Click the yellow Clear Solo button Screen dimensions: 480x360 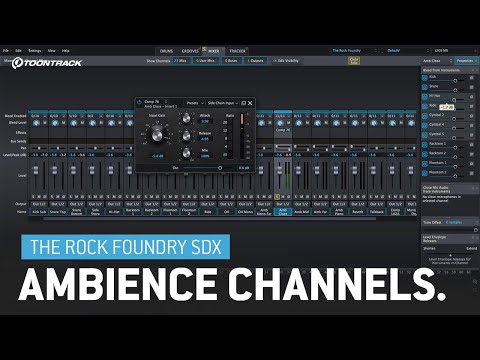pos(354,61)
